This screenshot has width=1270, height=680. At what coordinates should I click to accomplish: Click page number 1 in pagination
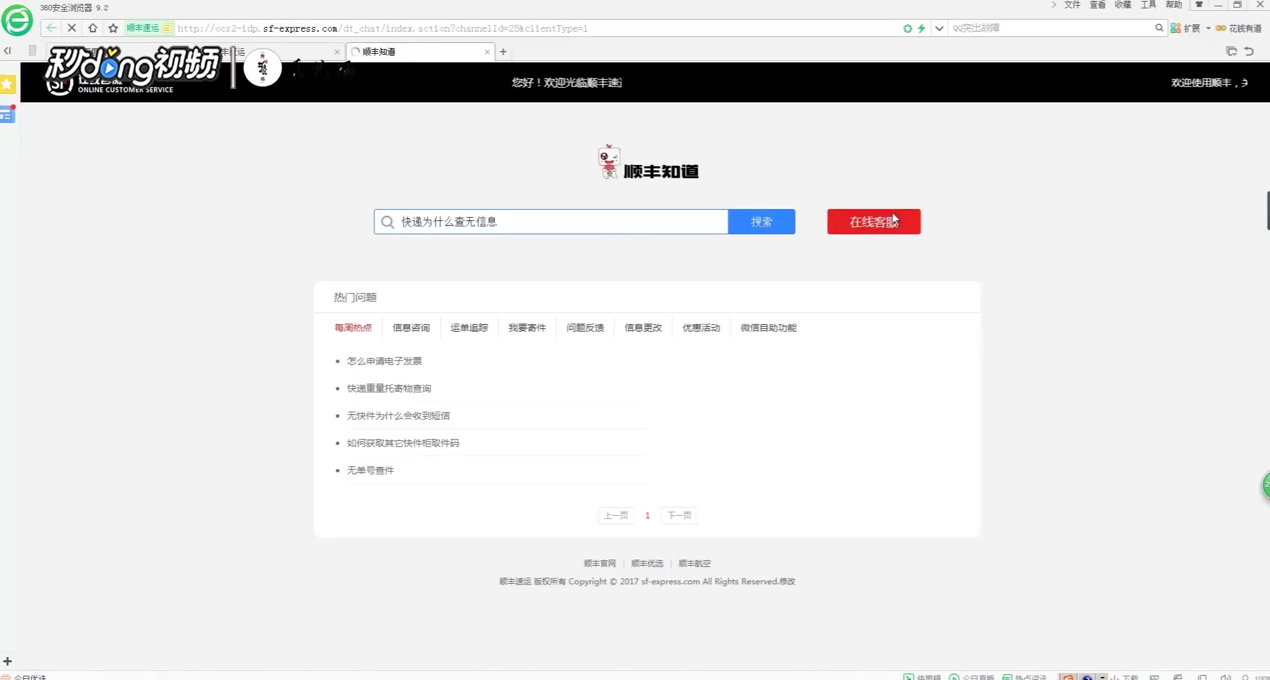[x=647, y=516]
